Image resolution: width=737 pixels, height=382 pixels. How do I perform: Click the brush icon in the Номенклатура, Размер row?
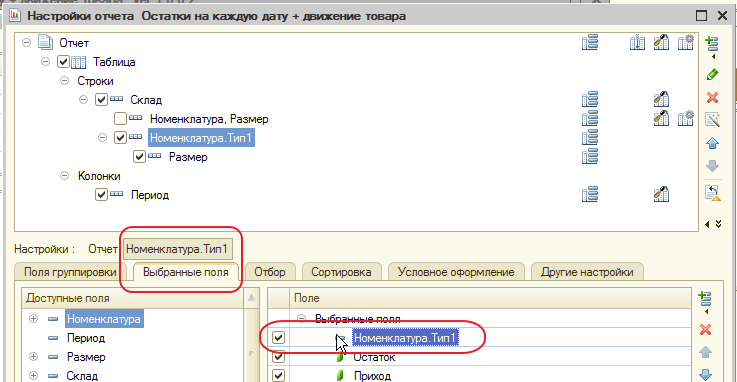pyautogui.click(x=661, y=118)
